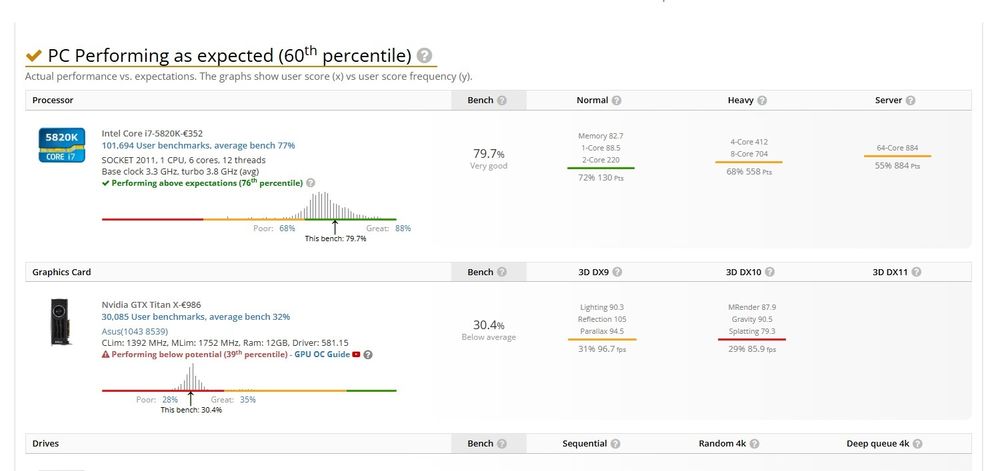Click the 5820K Core i7 processor thumbnail
1000x471 pixels.
[x=62, y=146]
